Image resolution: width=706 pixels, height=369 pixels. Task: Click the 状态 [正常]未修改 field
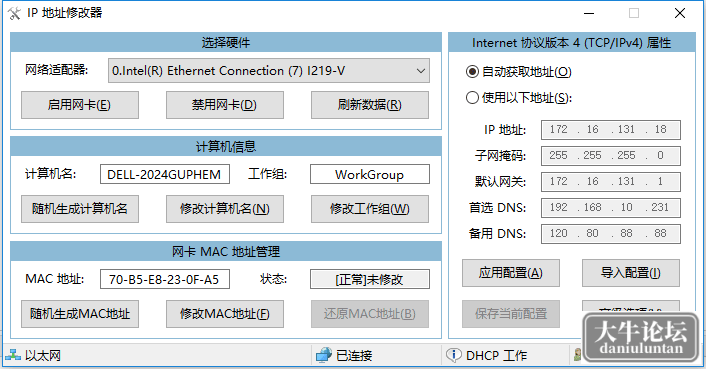pos(370,279)
